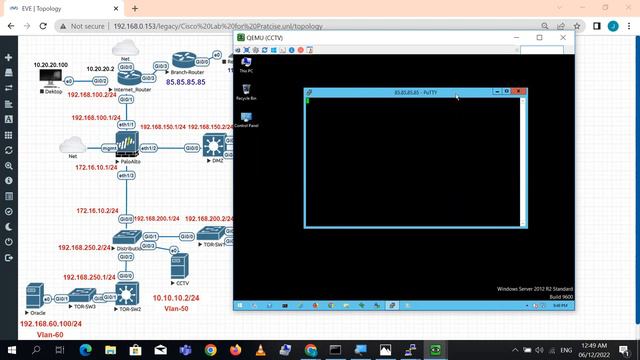Select the Oracle server node icon
The width and height of the screenshot is (640, 360).
coord(35,296)
